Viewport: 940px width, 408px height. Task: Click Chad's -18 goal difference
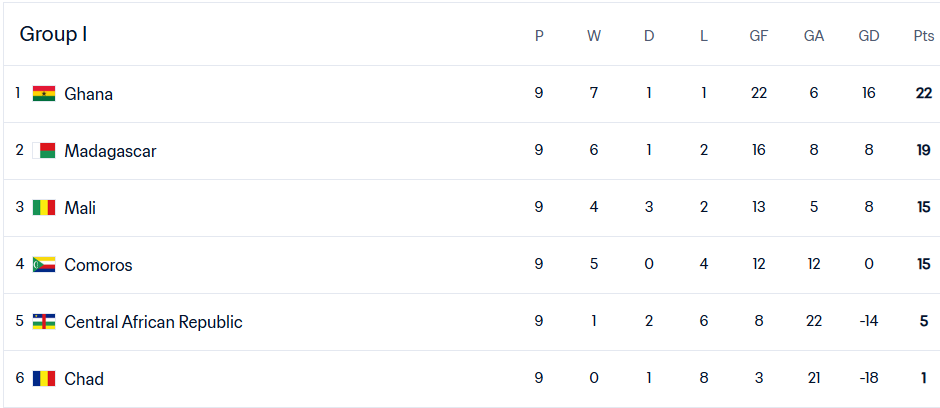[868, 379]
